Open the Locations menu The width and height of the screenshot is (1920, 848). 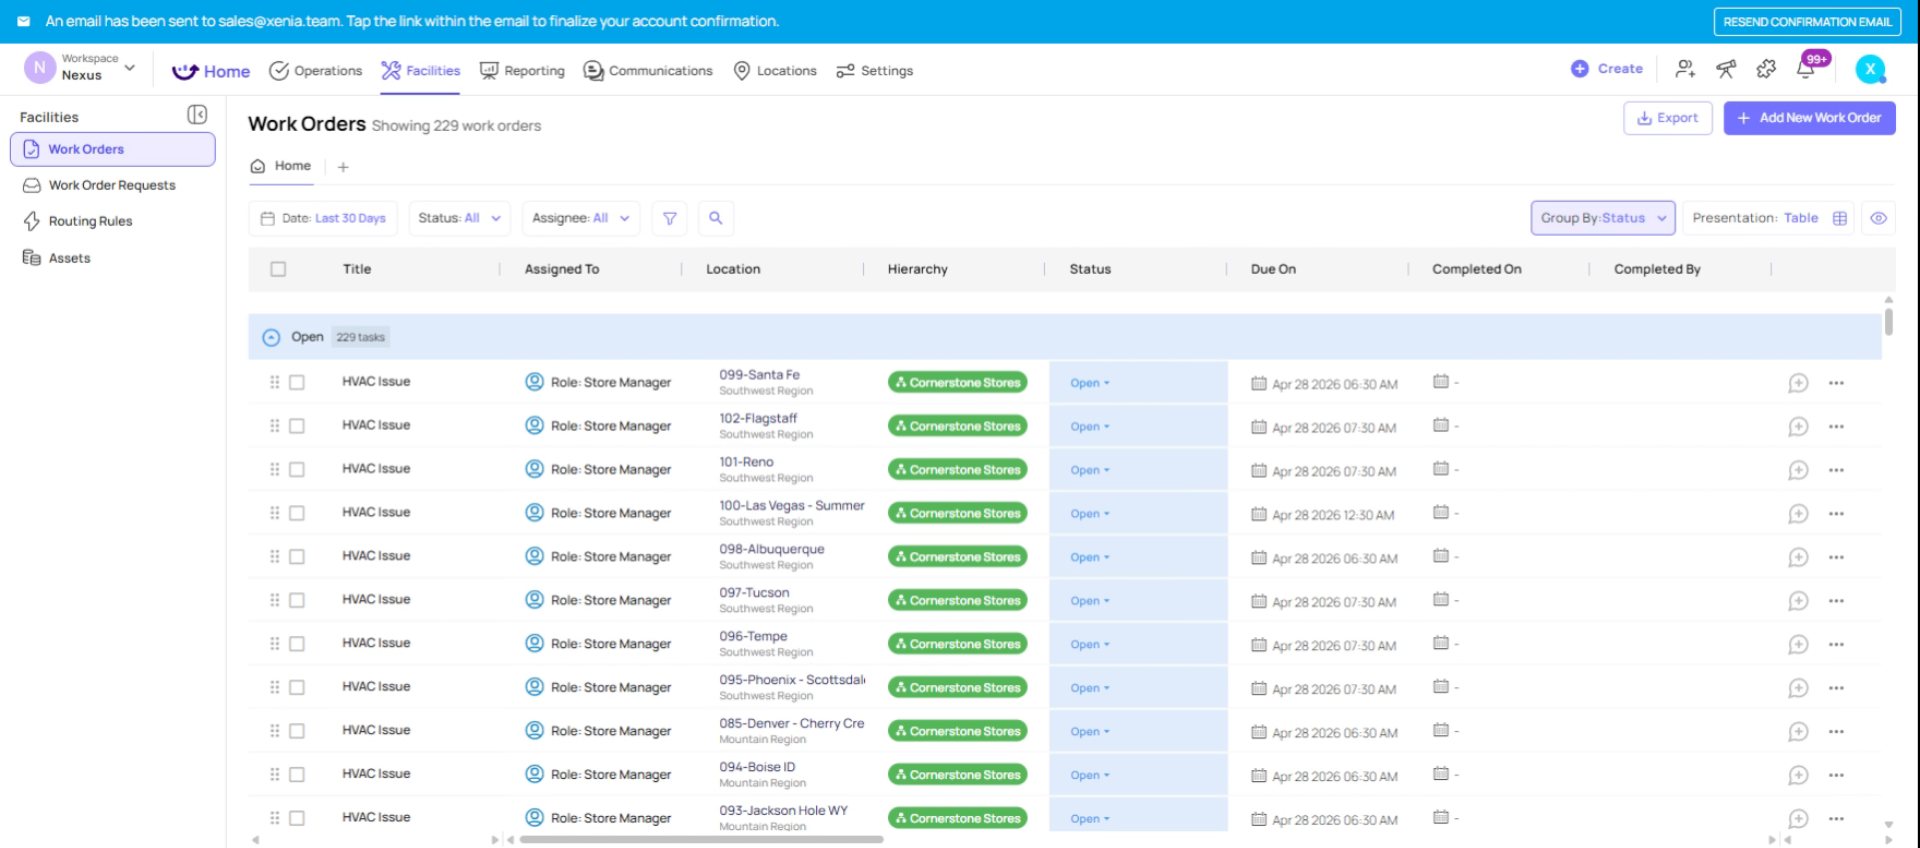click(775, 71)
